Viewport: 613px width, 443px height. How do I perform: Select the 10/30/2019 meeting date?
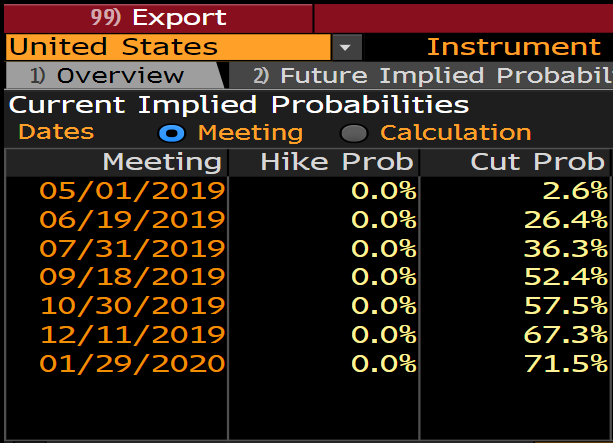pos(132,306)
